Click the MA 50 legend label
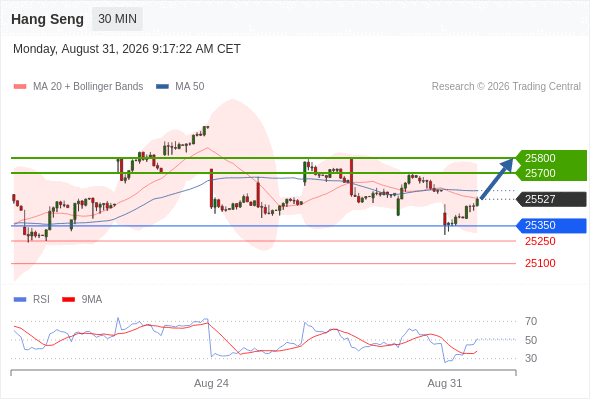This screenshot has width=590, height=400. (190, 87)
